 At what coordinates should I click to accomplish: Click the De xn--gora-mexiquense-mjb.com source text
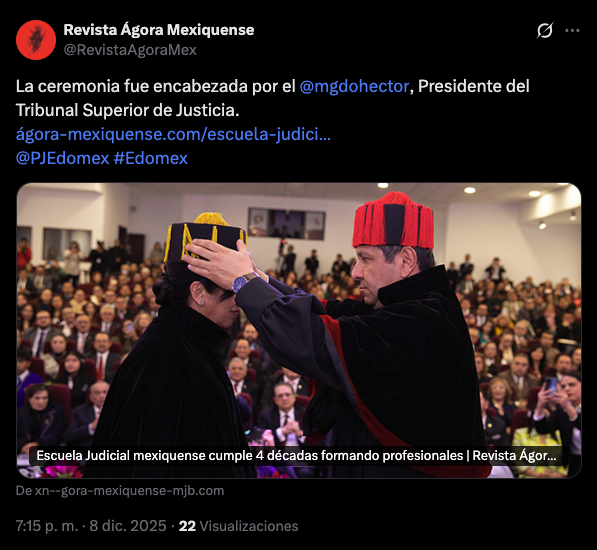coord(120,491)
